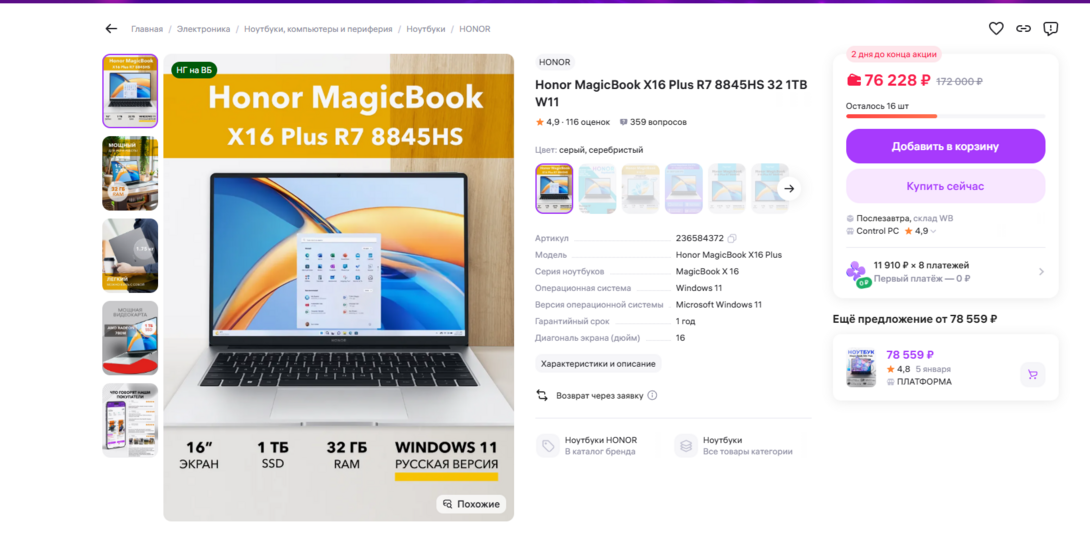Copy product link with chain icon
The height and width of the screenshot is (540, 1090).
click(1023, 28)
